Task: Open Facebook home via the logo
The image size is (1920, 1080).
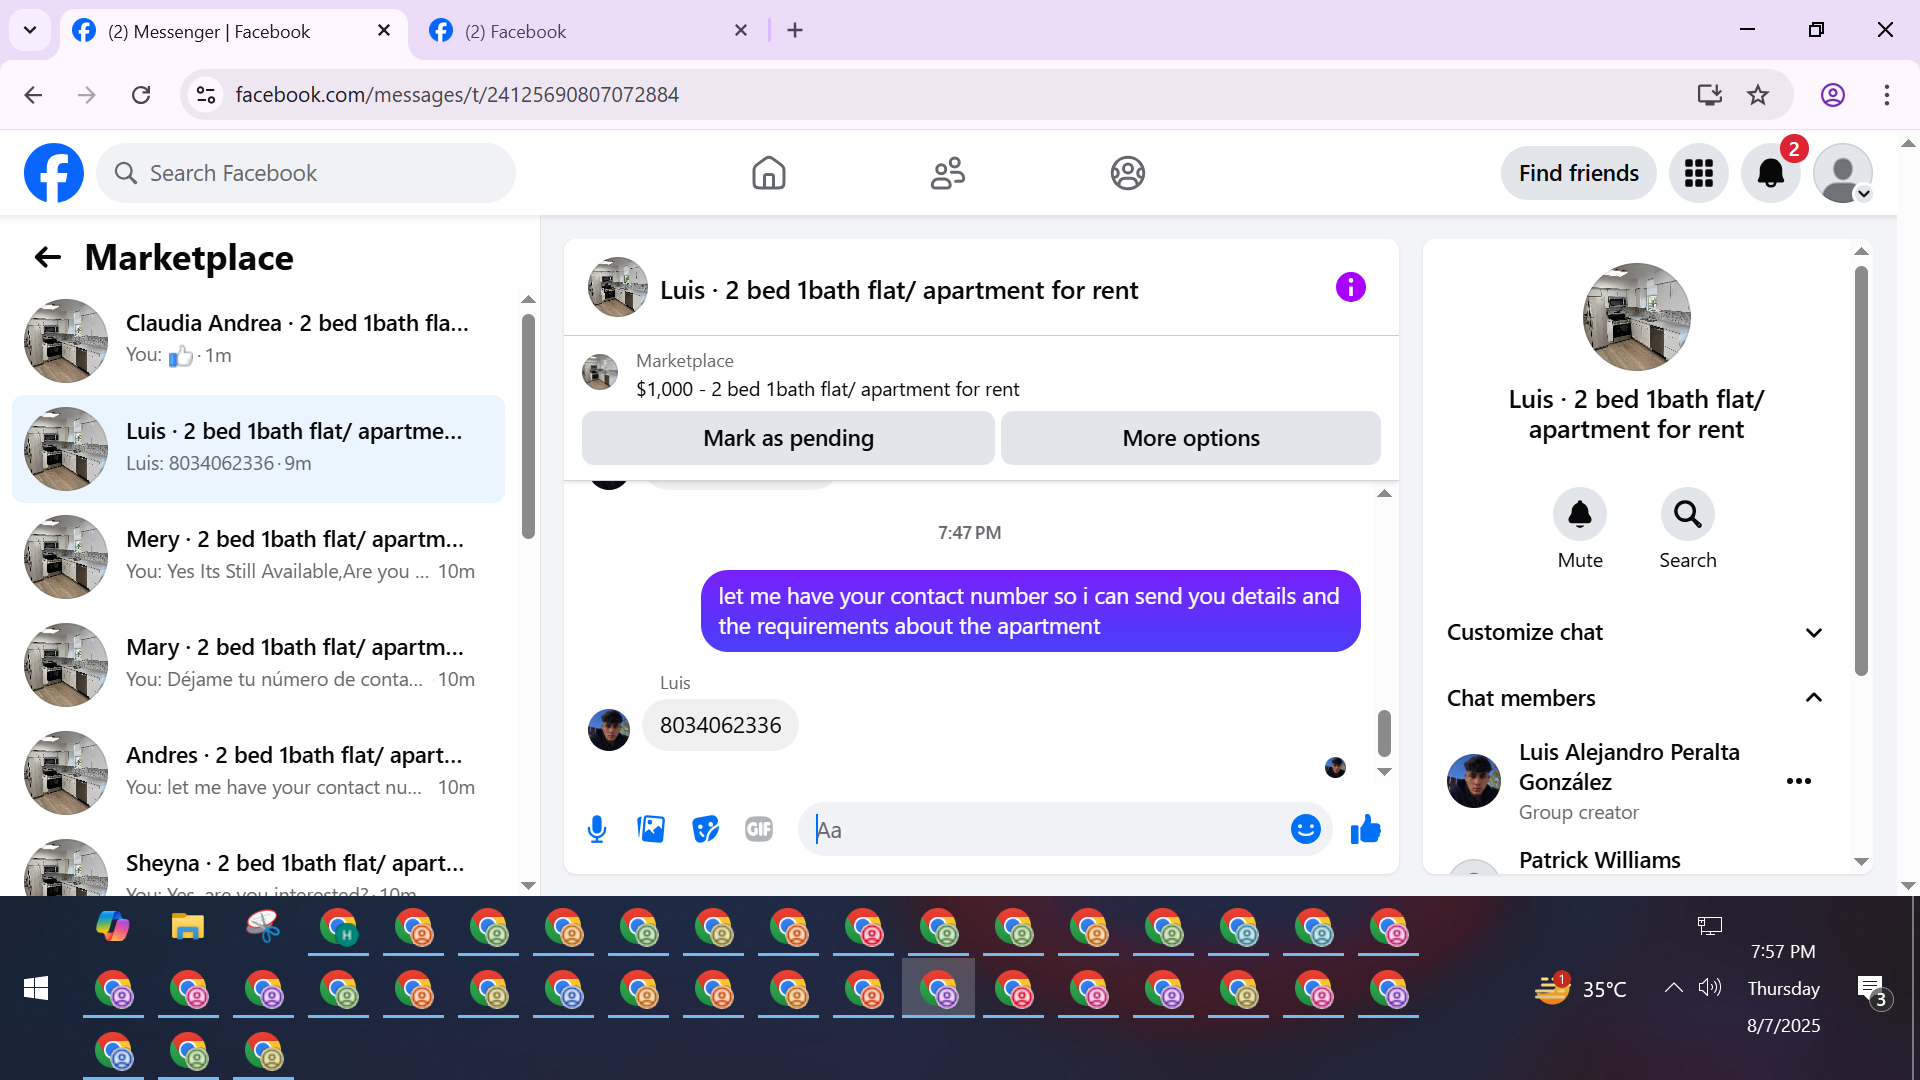Action: click(54, 173)
